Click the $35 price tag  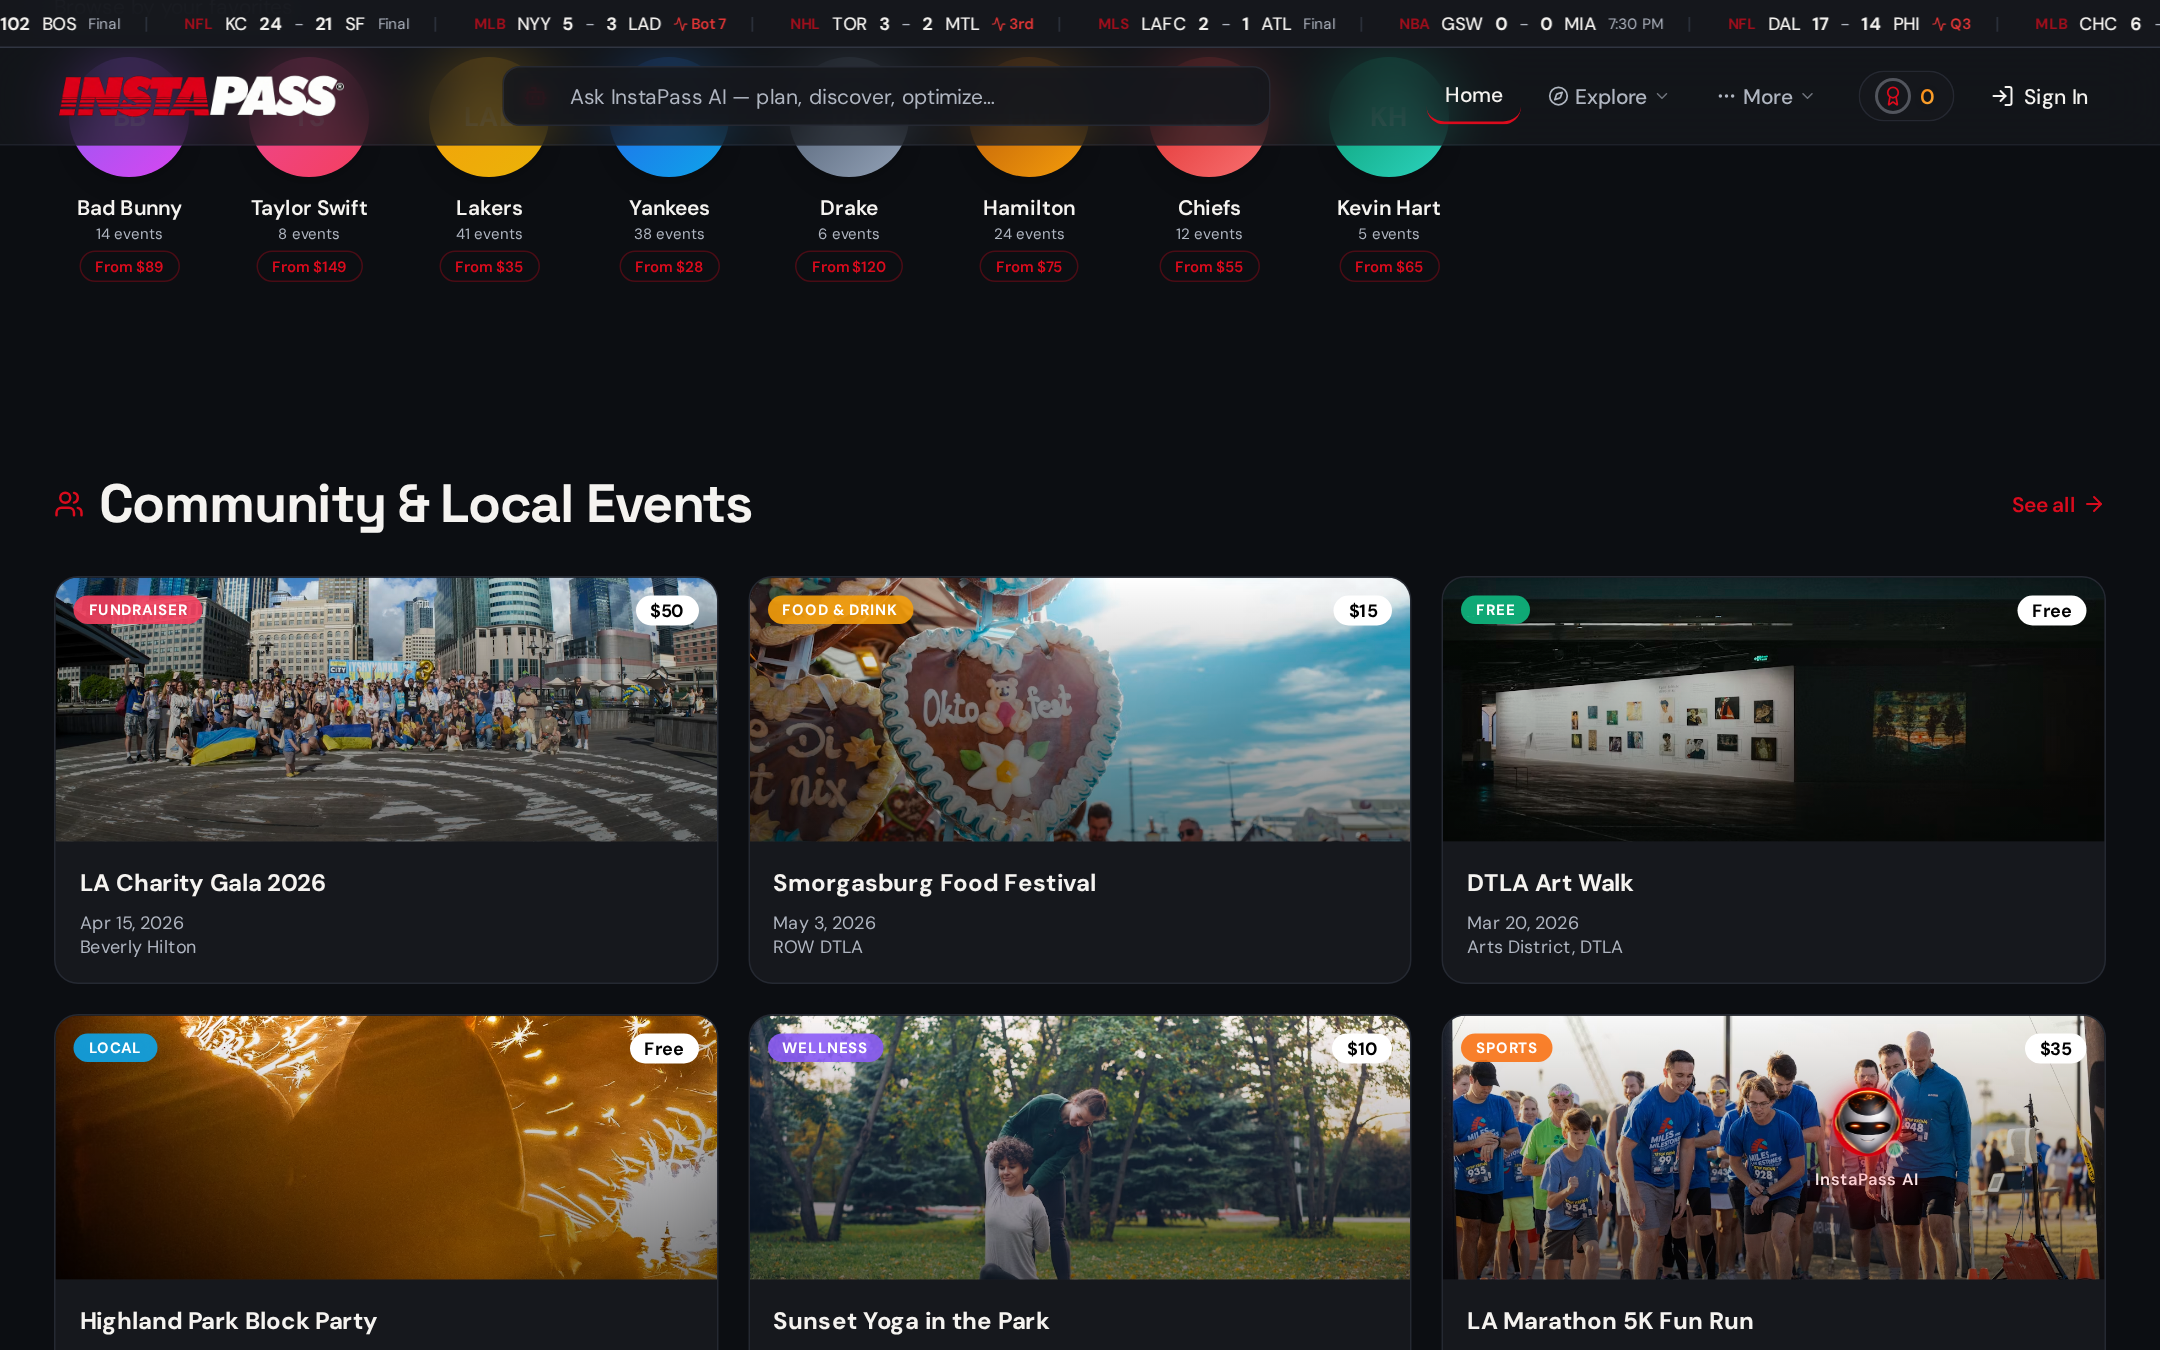[2056, 1049]
